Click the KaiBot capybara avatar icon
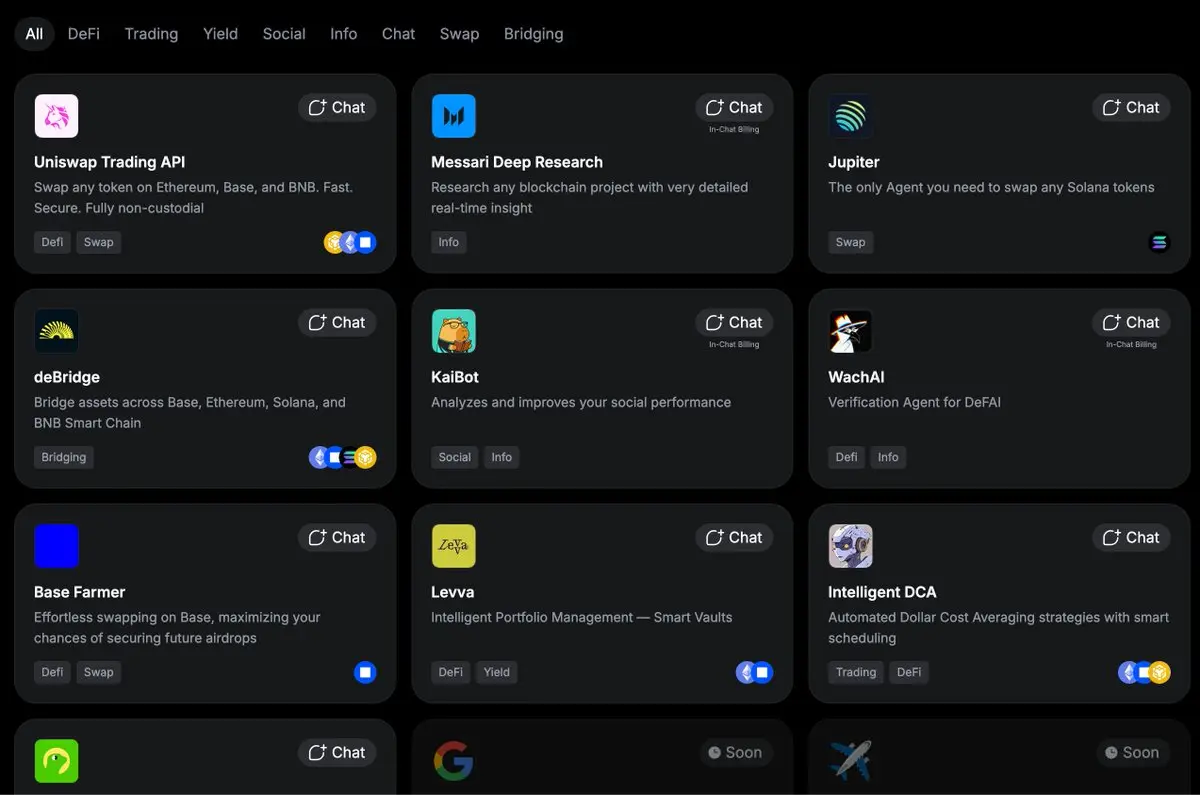This screenshot has width=1200, height=795. (x=453, y=331)
